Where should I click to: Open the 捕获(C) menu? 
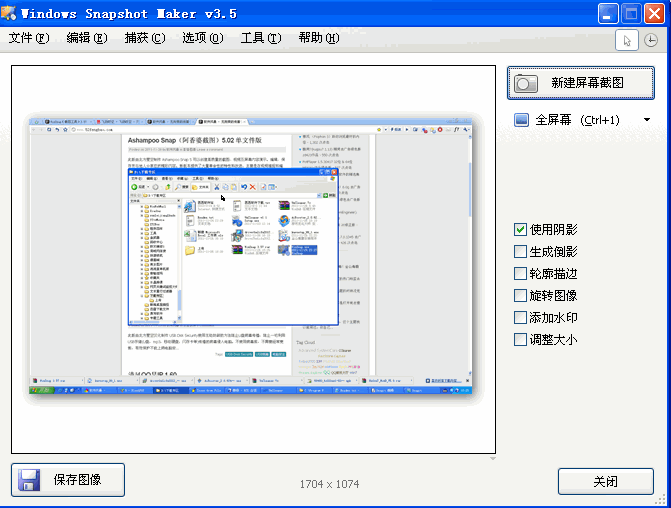pos(145,38)
